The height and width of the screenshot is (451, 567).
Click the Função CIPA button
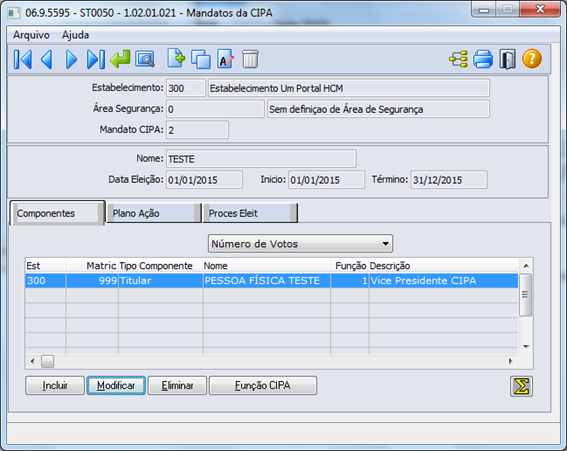click(x=263, y=386)
